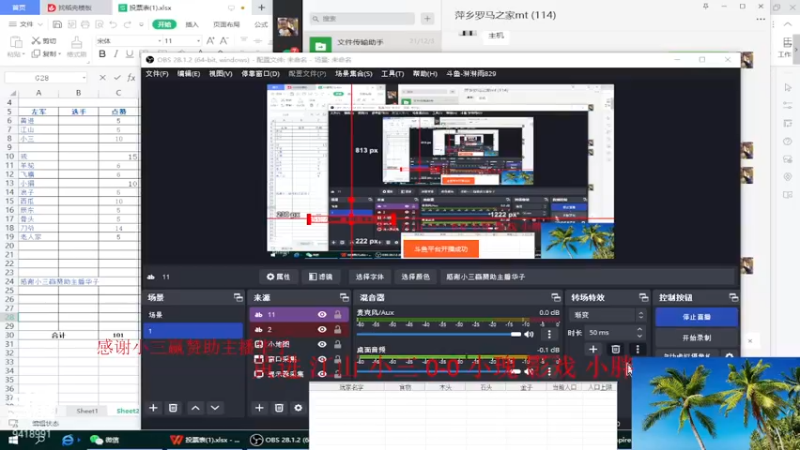Delete the selected scene with the trash icon in the 场景 panel

(173, 408)
